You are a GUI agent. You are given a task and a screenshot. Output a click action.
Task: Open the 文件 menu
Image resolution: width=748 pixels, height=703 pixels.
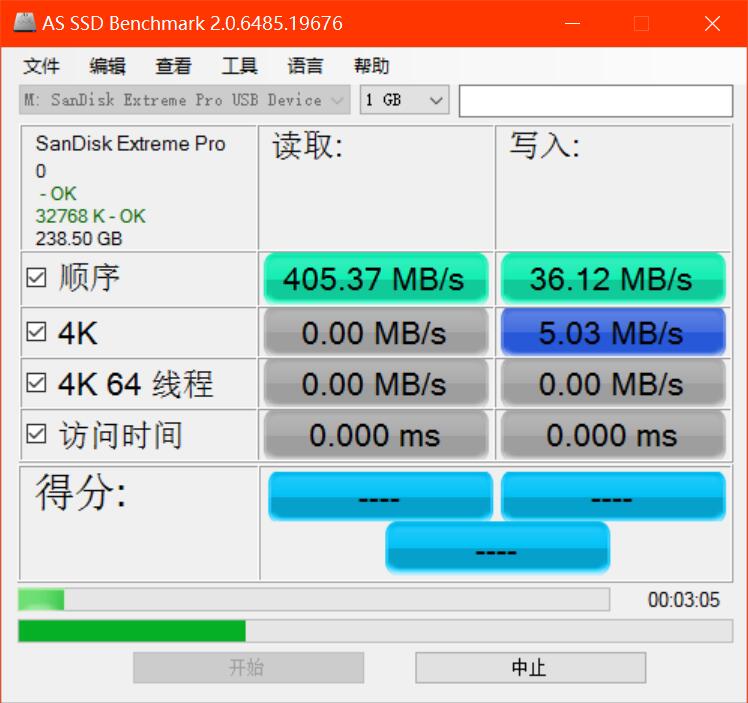[x=42, y=66]
